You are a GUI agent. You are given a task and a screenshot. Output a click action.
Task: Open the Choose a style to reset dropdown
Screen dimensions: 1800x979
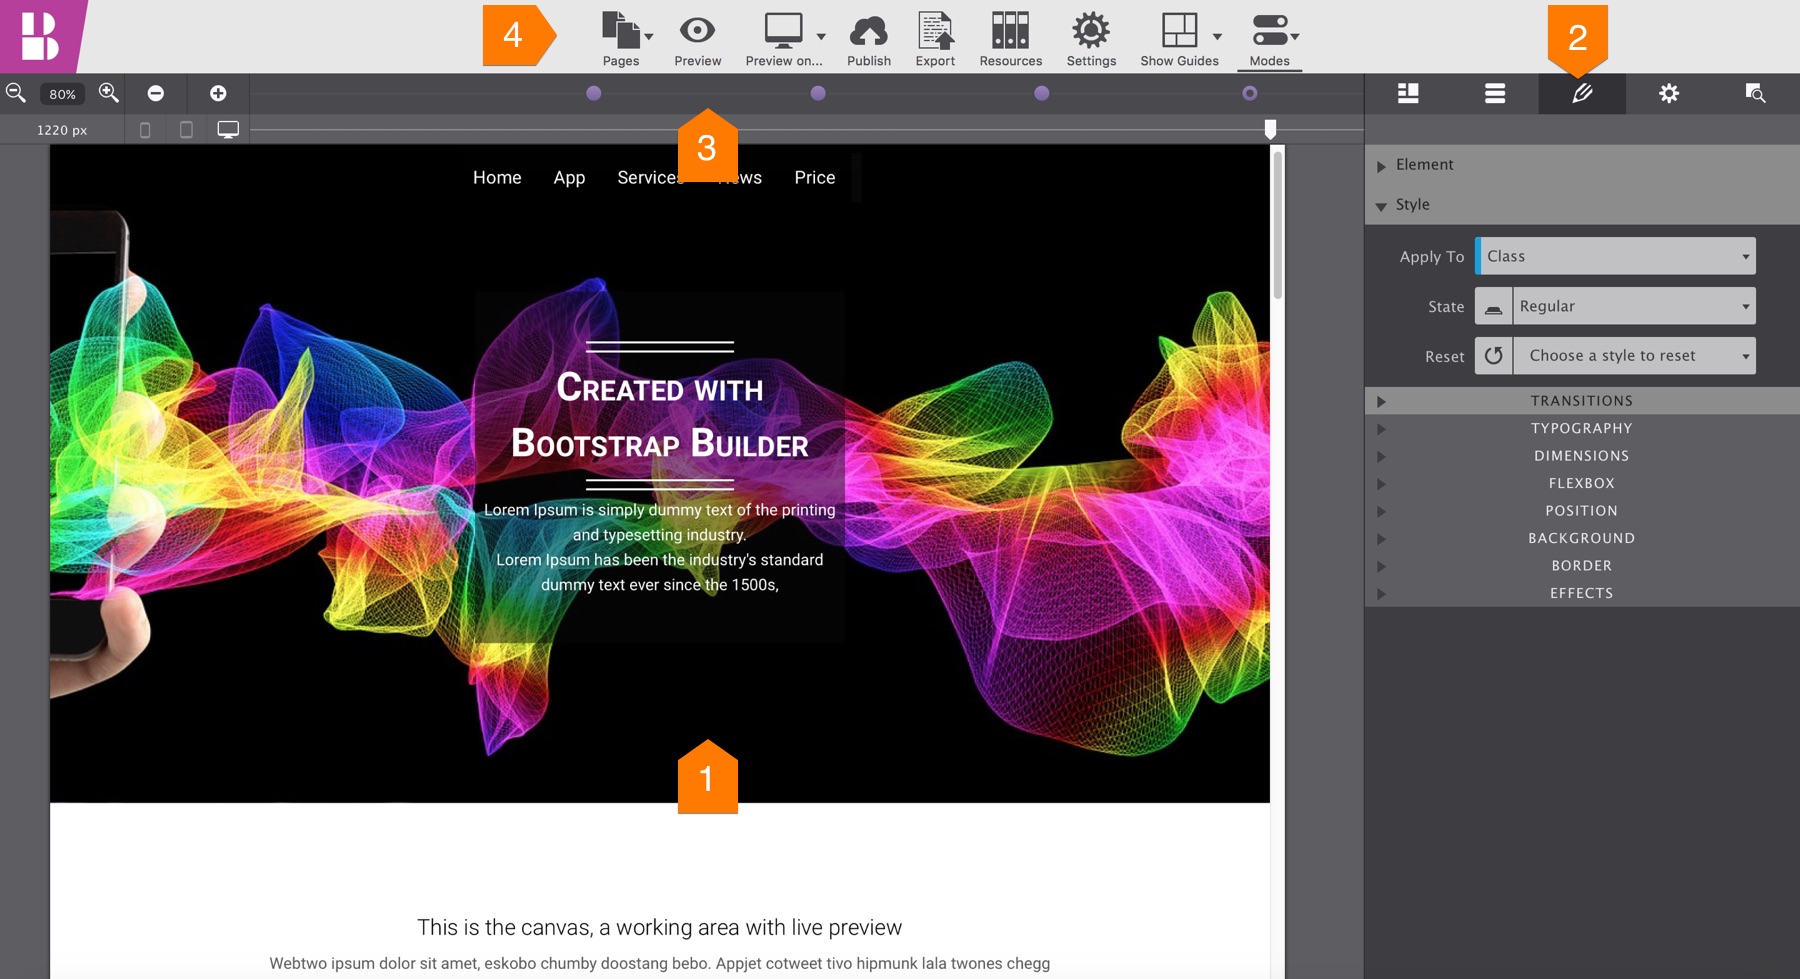(1634, 356)
